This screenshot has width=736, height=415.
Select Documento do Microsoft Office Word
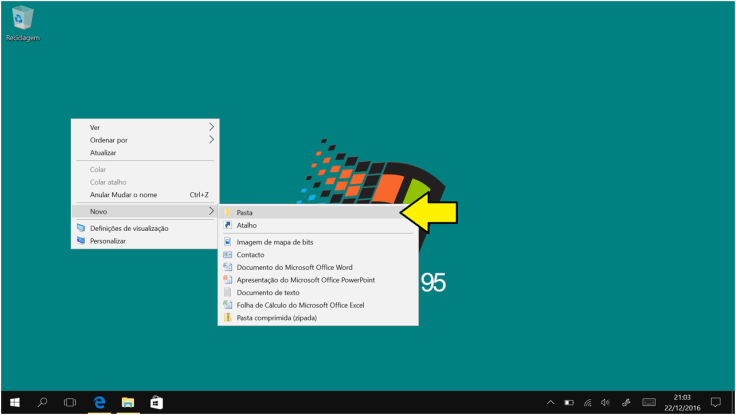coord(294,268)
